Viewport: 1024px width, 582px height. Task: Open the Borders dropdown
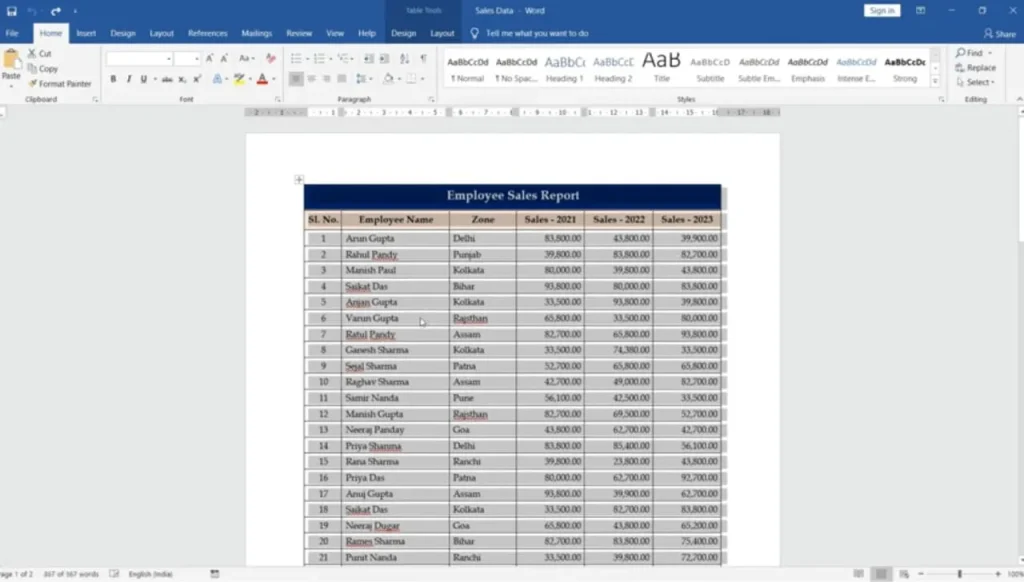423,79
